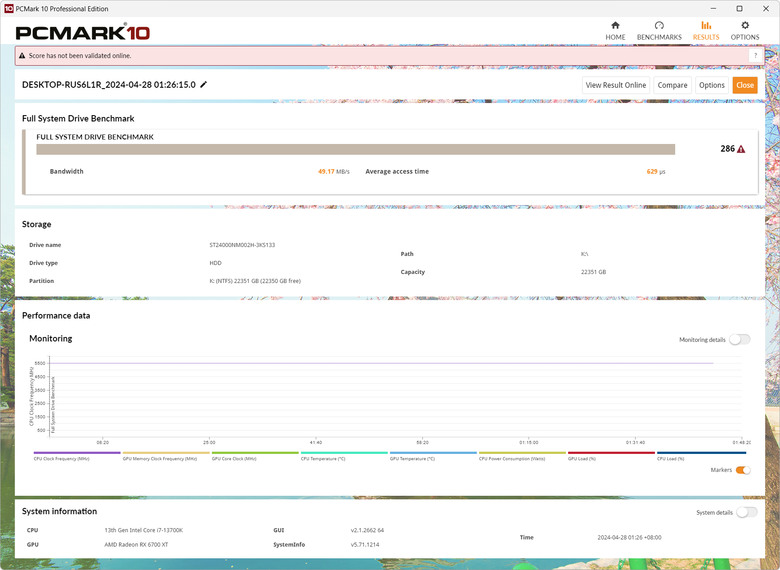Select CPU Power Consumption yellow legend
Screen dimensions: 780x570
[522, 453]
